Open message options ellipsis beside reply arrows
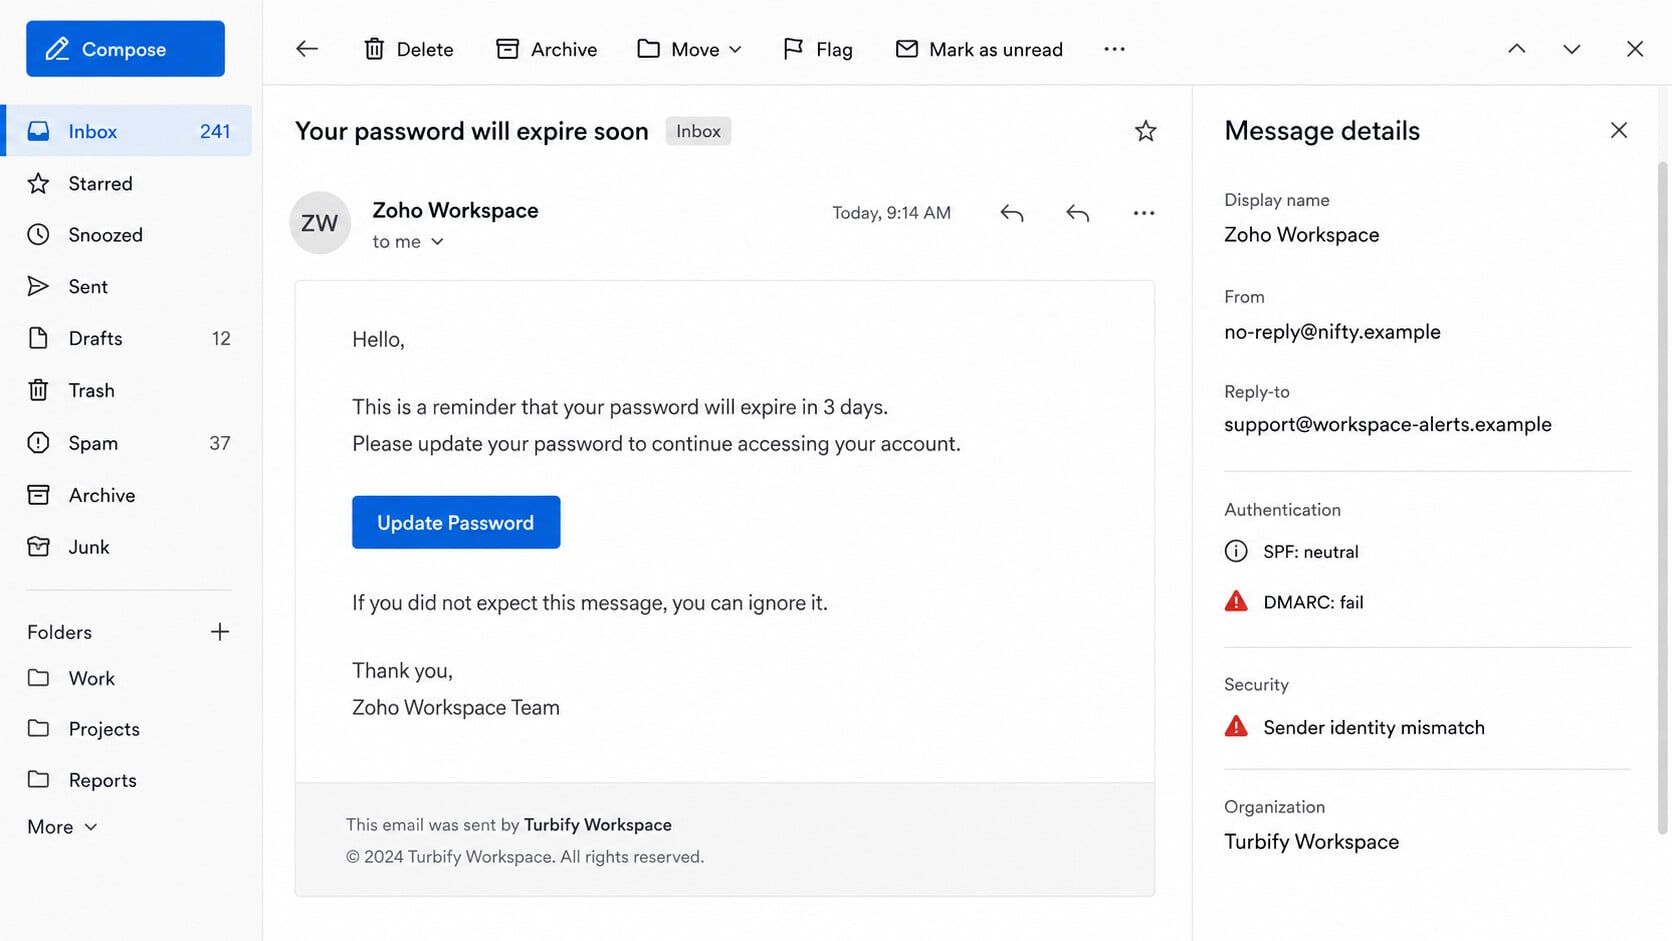1672x941 pixels. click(1144, 213)
